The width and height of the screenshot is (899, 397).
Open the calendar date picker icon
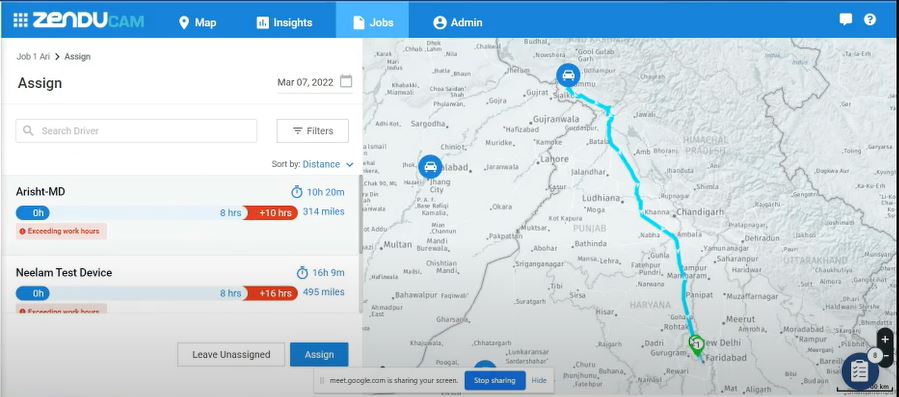click(346, 81)
